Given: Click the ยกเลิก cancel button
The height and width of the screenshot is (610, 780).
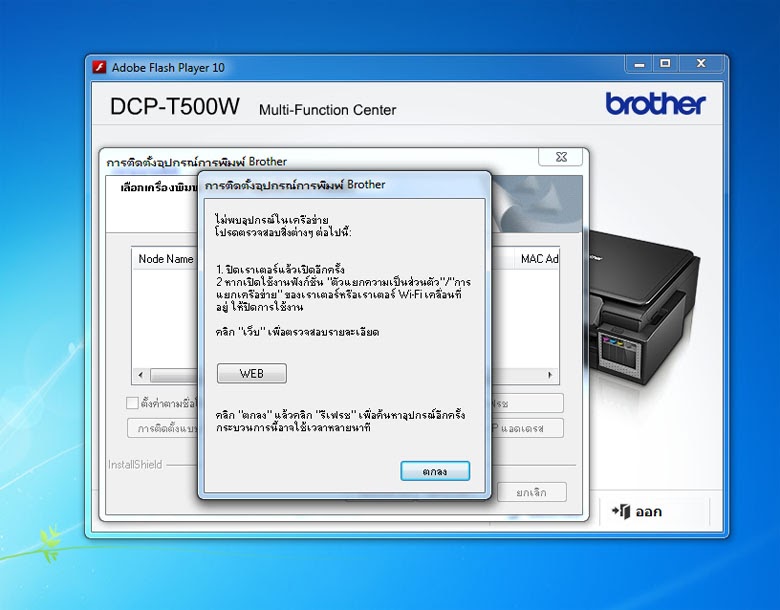Looking at the screenshot, I should pyautogui.click(x=531, y=492).
